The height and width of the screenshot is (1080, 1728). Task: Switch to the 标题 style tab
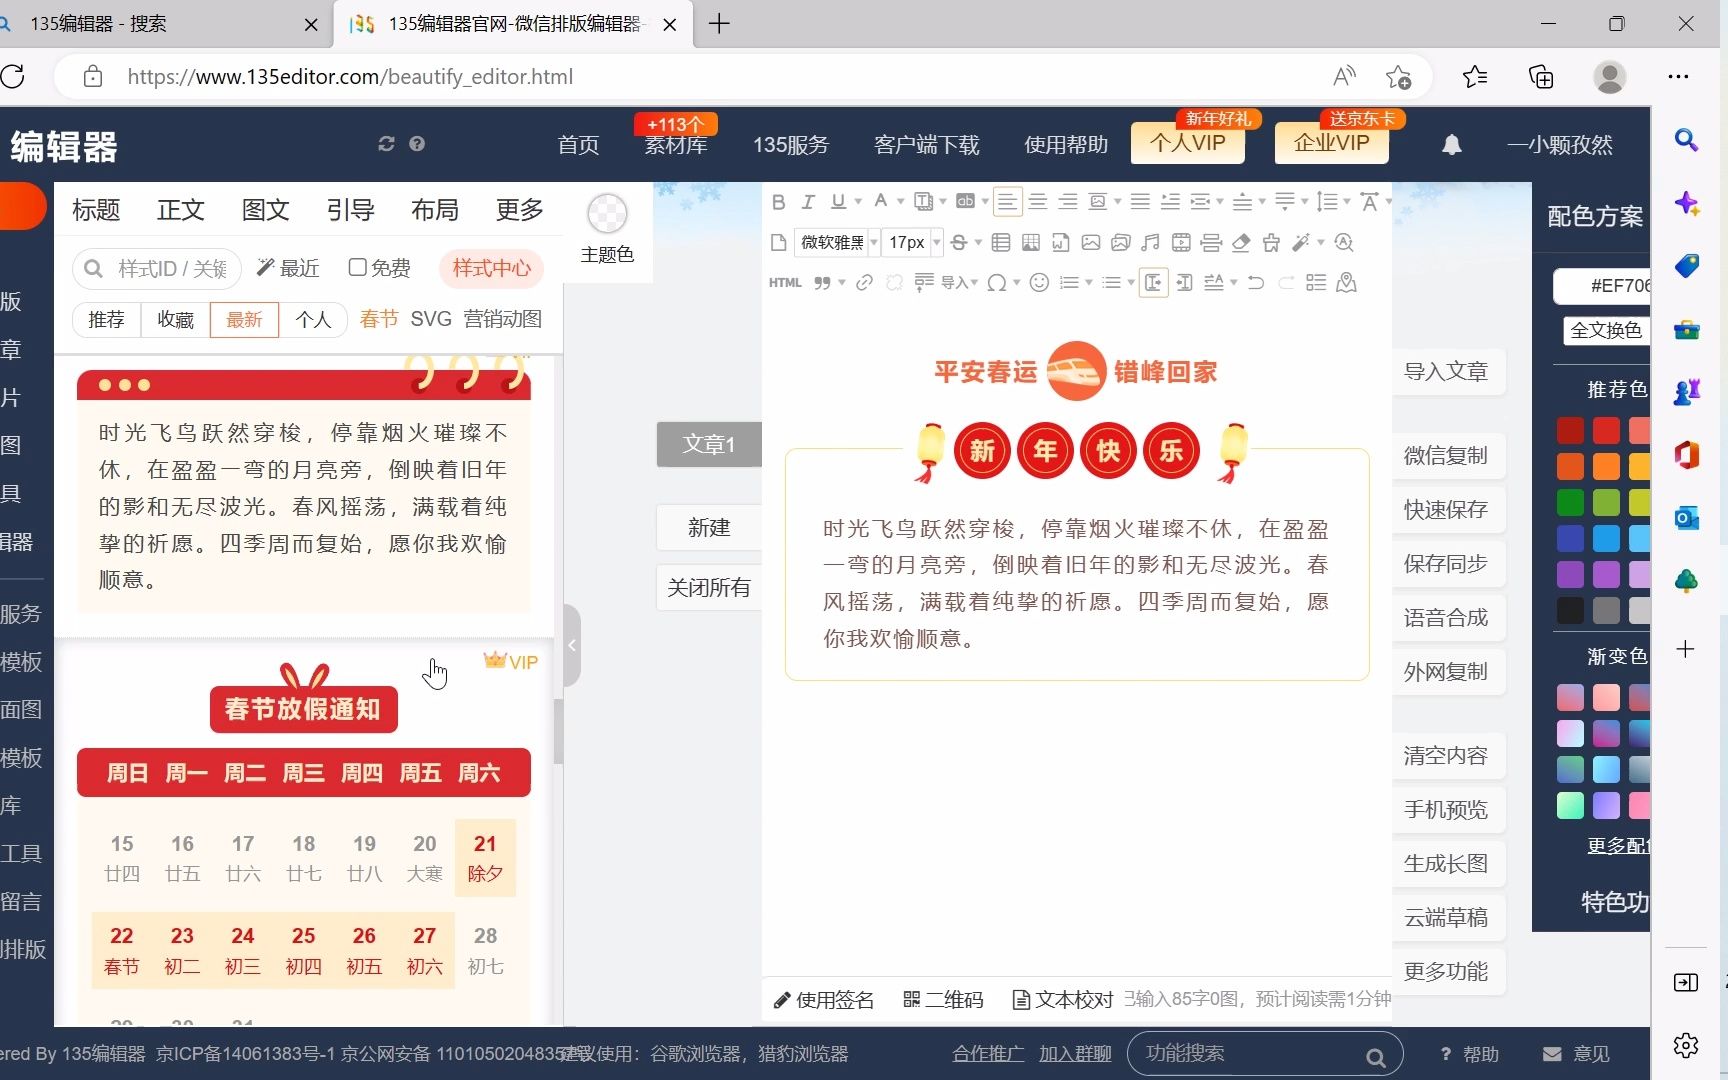point(96,210)
